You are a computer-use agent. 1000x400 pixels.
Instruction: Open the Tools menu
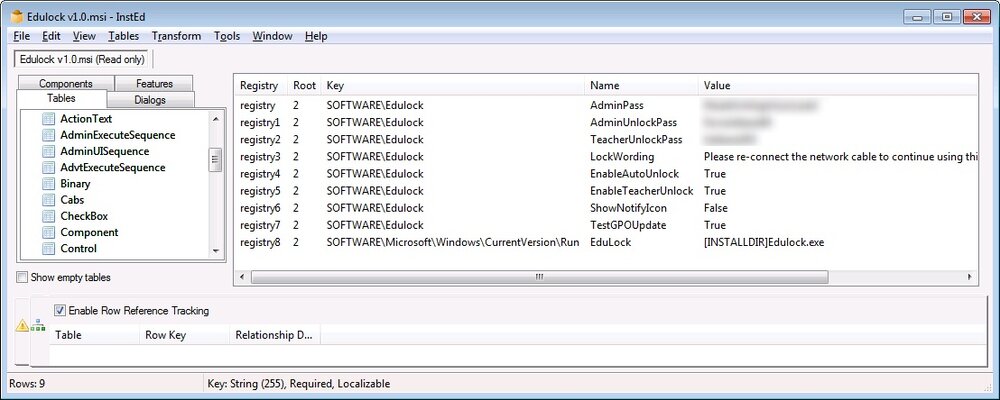227,36
